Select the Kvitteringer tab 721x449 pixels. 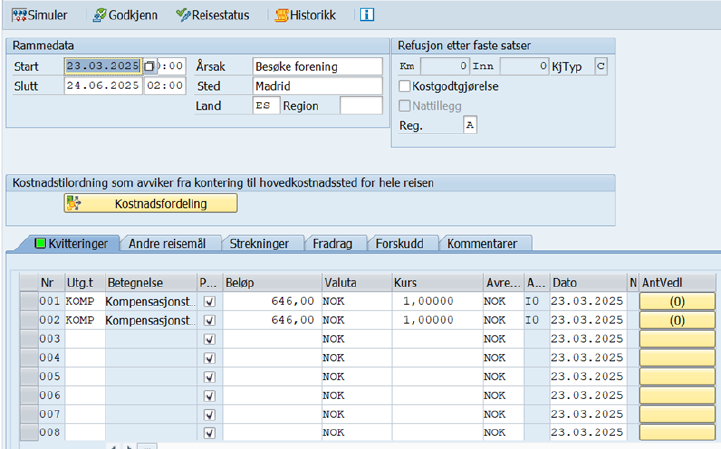[x=71, y=243]
